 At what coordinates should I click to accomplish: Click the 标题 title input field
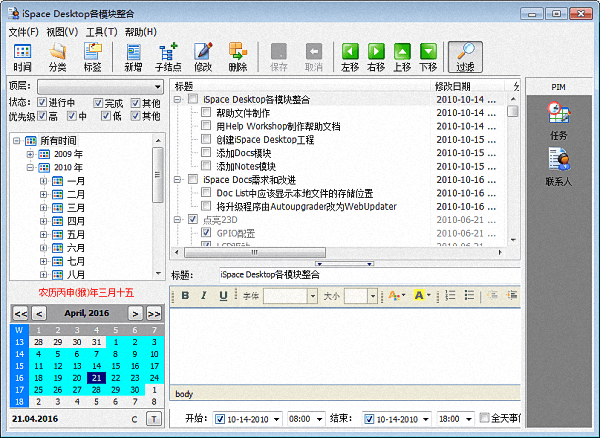370,275
